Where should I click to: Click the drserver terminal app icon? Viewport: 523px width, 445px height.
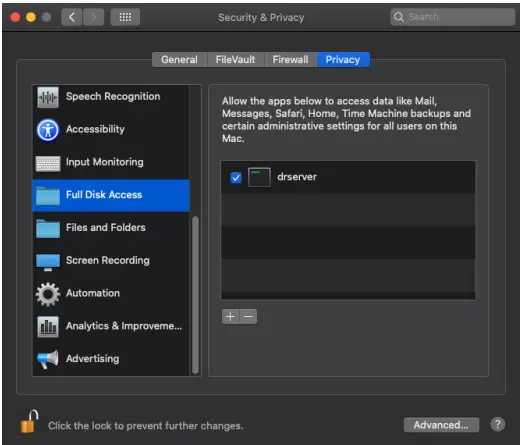click(x=259, y=177)
